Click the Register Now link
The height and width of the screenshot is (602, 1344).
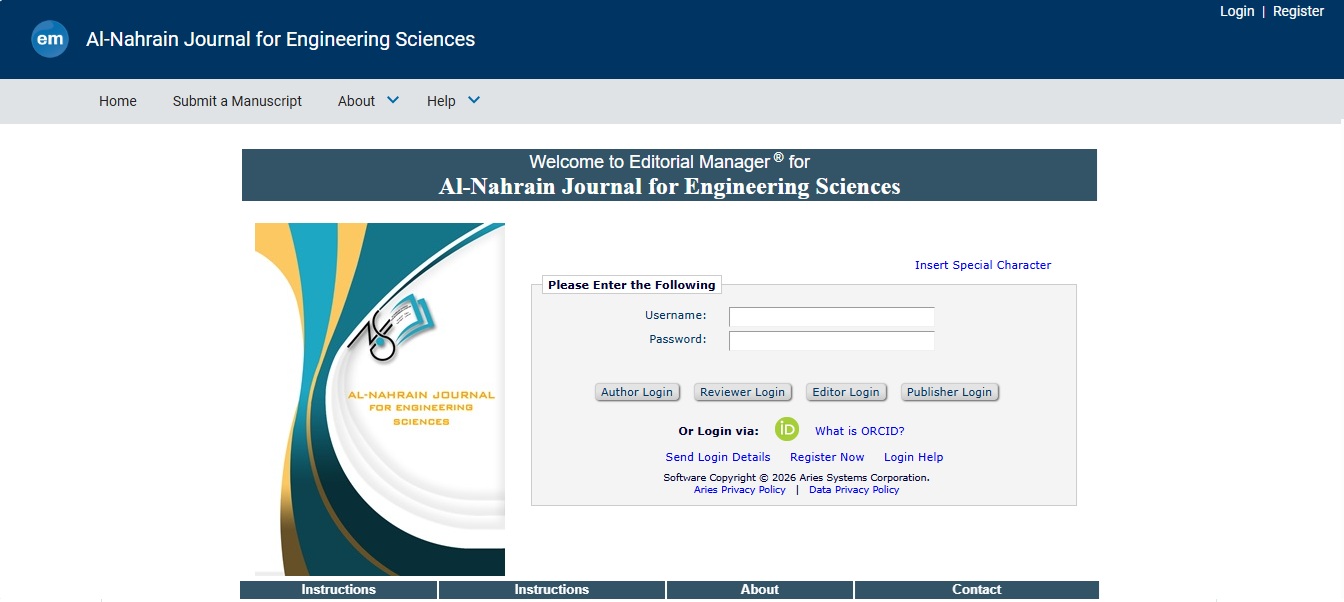click(x=827, y=457)
